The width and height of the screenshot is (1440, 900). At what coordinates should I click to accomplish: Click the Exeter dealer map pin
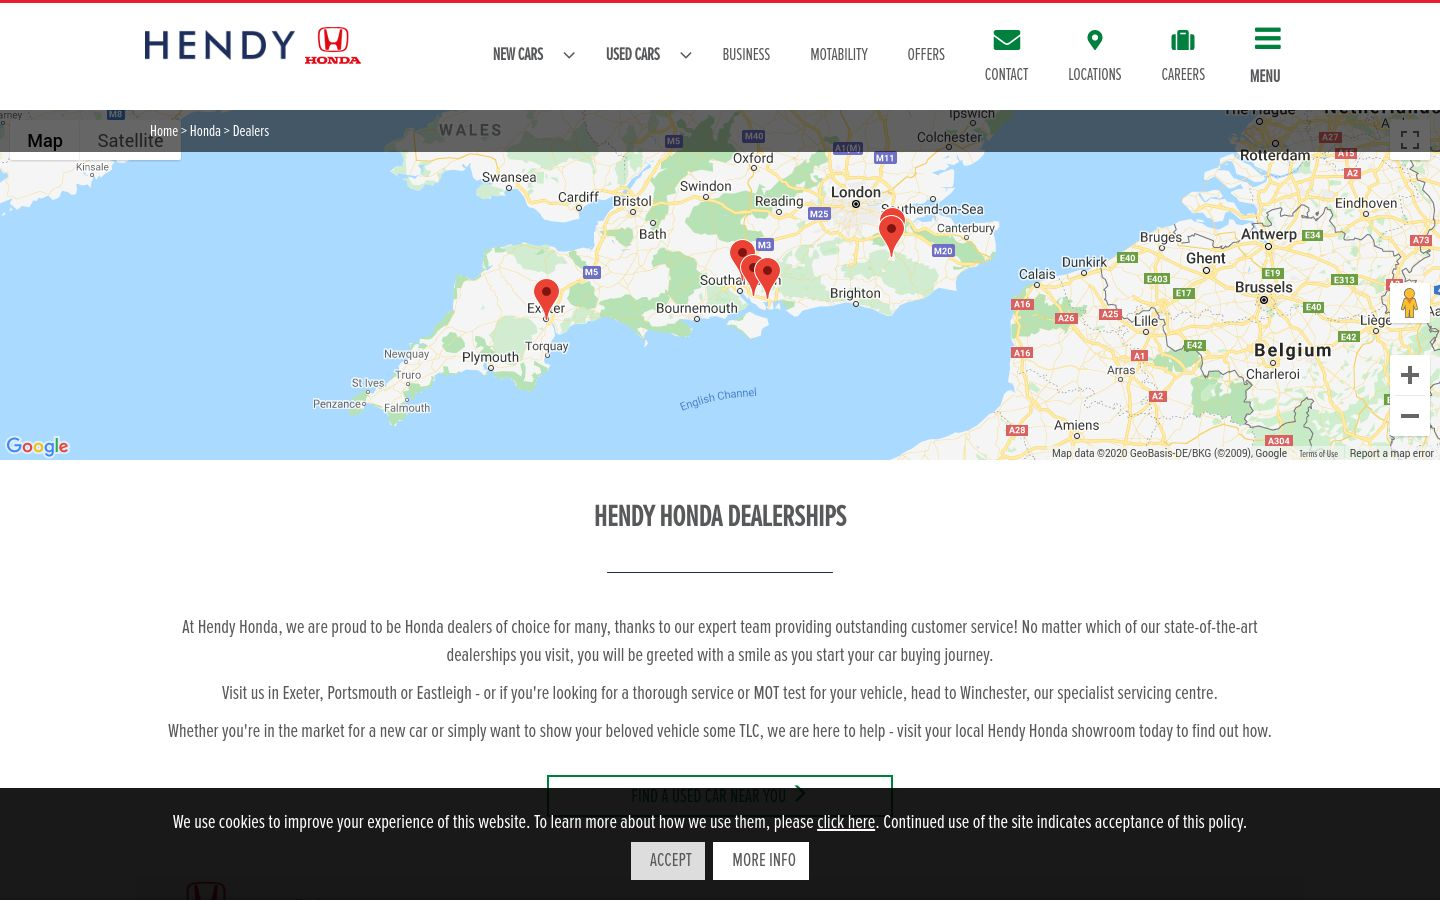[x=546, y=298]
